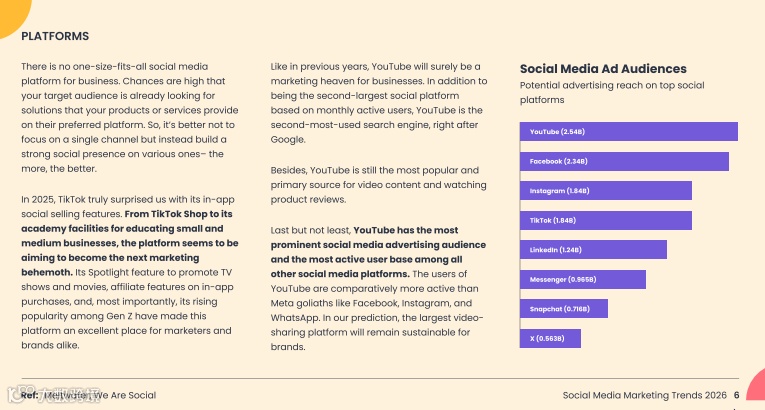The width and height of the screenshot is (765, 410).
Task: Select the X (0.563B) bar
Action: click(x=550, y=338)
